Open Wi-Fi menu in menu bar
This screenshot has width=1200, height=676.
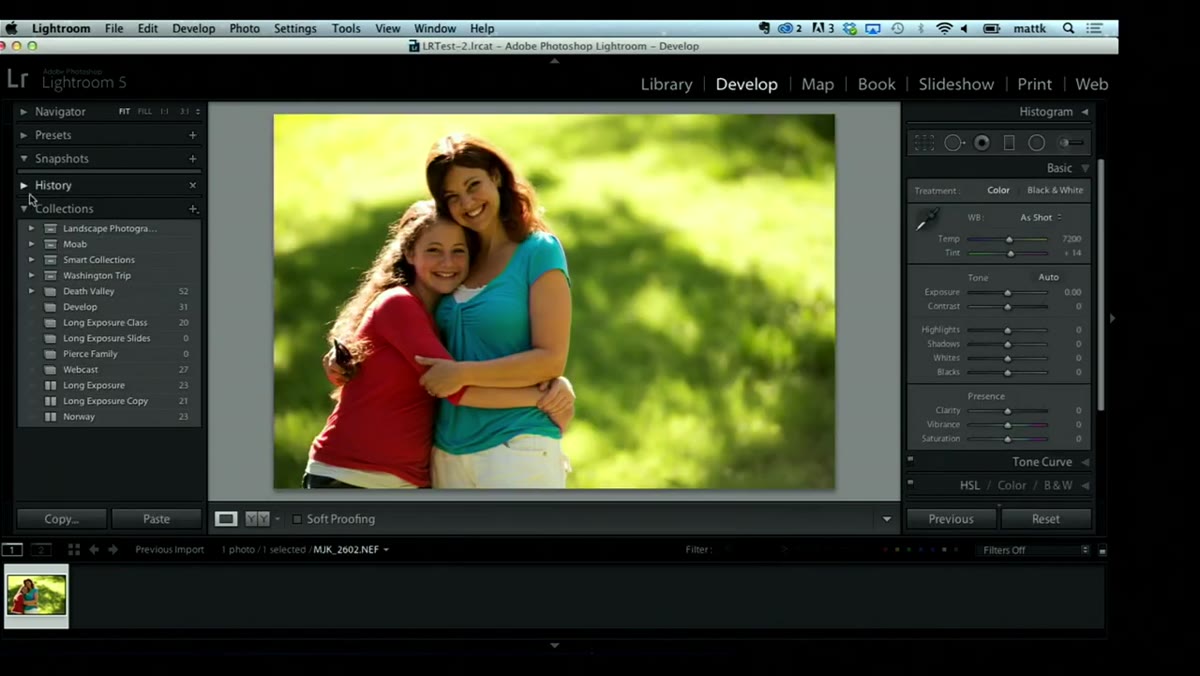[945, 29]
